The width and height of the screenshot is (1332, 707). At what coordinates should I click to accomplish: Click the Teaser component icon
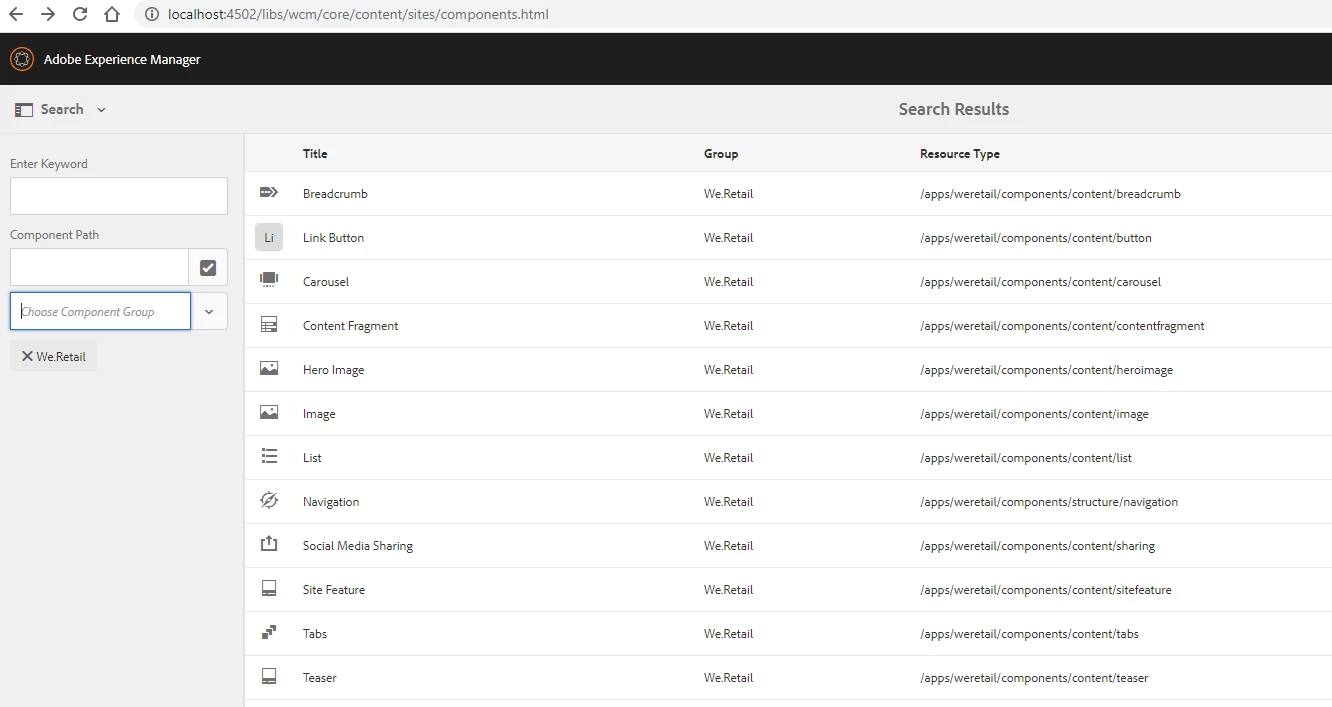click(x=269, y=677)
